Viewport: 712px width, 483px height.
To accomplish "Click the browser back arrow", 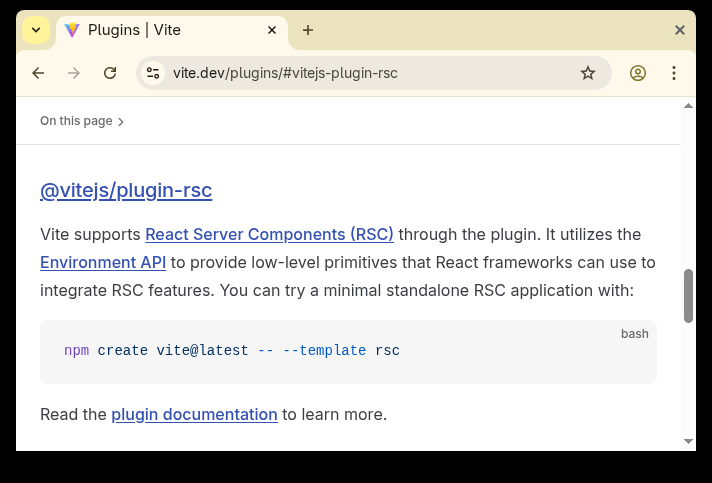I will pyautogui.click(x=38, y=73).
